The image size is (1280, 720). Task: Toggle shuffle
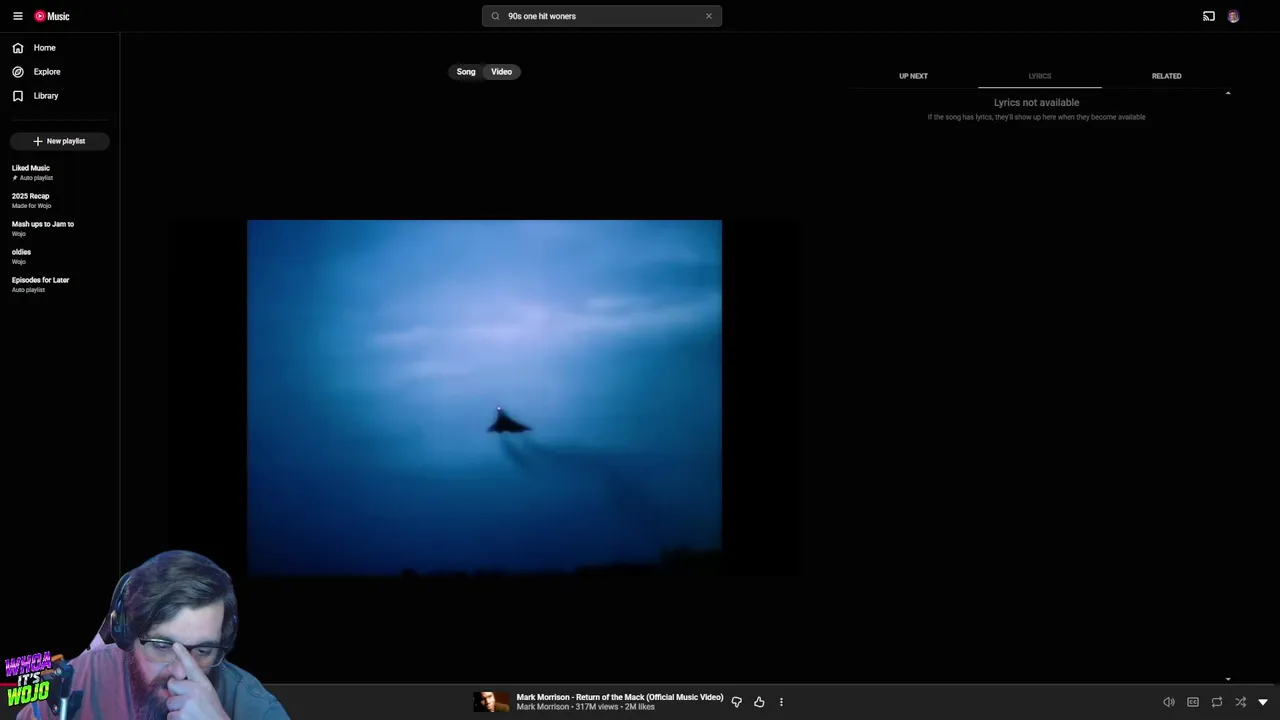point(1241,702)
